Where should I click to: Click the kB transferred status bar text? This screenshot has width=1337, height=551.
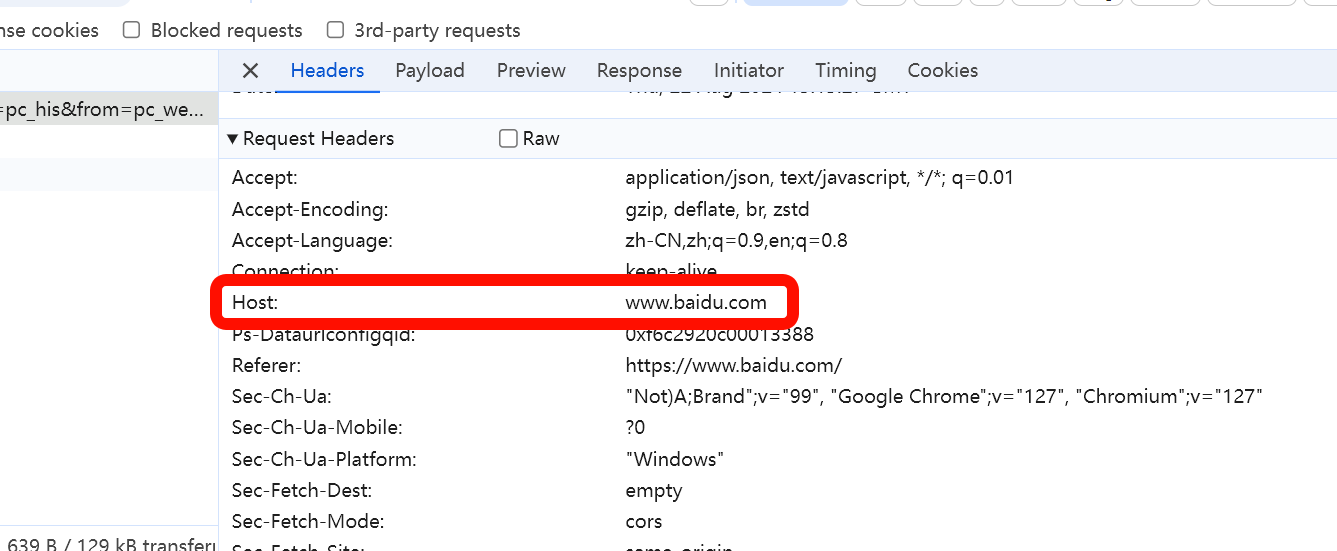point(110,544)
